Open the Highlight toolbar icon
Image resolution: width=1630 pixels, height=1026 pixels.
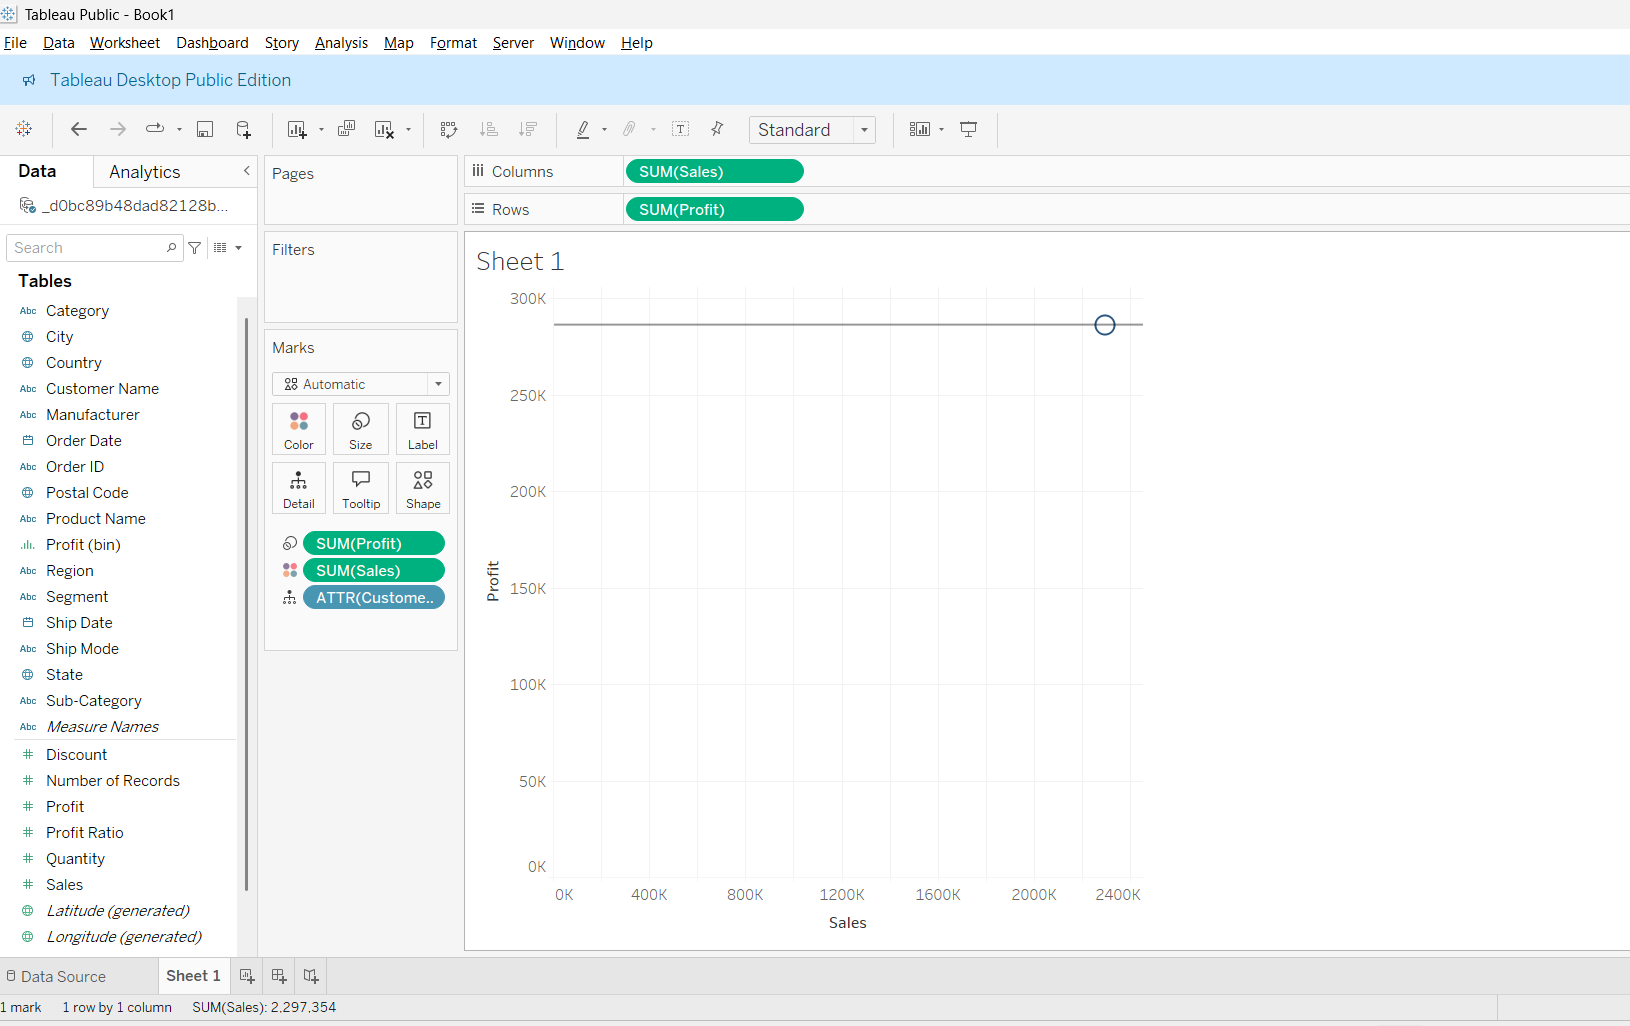[x=583, y=129]
